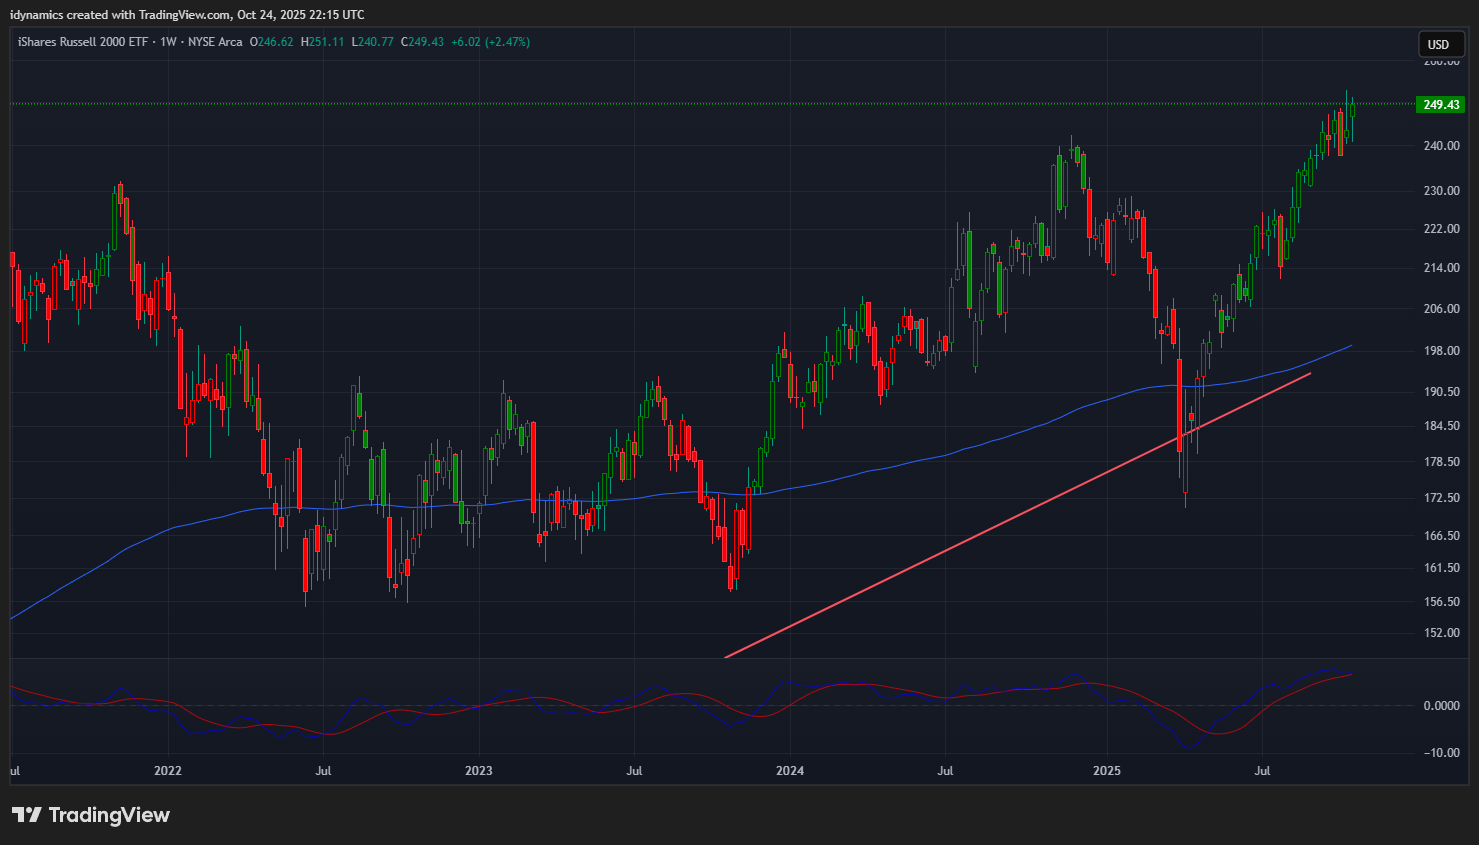Select the 1W interval label in the legend
The height and width of the screenshot is (845, 1479).
point(168,42)
